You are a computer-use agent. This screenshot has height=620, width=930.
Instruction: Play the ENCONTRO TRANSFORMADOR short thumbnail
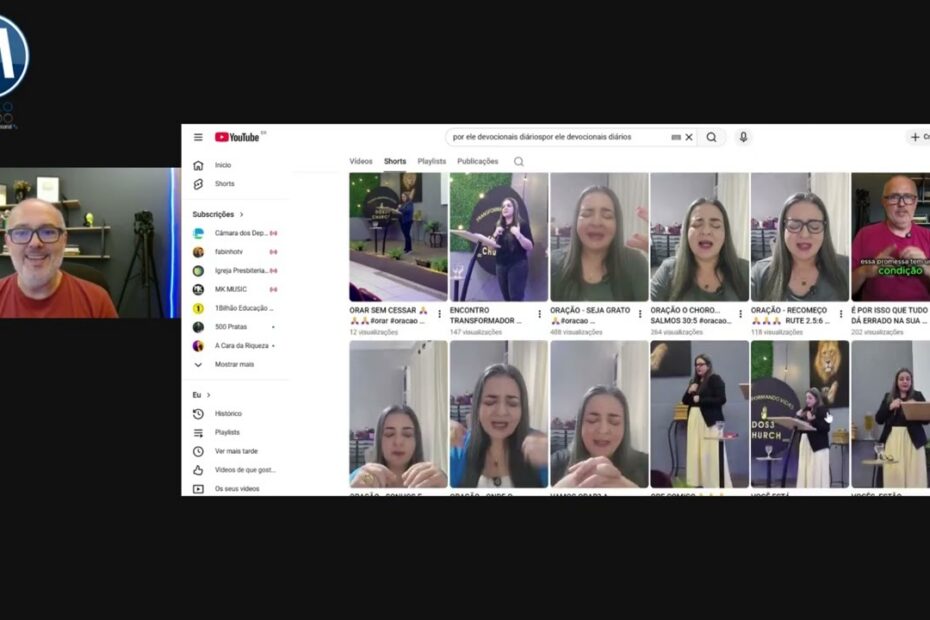click(499, 237)
